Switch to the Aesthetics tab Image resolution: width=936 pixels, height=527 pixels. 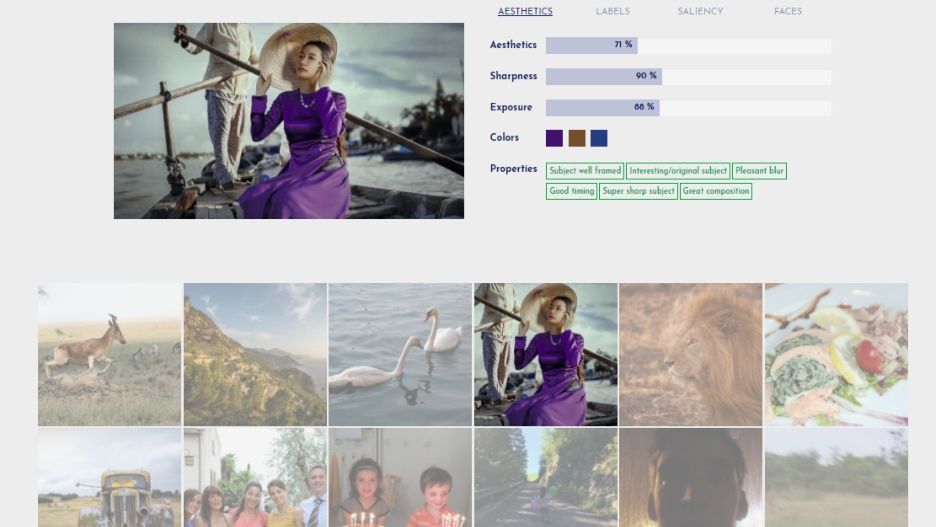click(x=525, y=11)
